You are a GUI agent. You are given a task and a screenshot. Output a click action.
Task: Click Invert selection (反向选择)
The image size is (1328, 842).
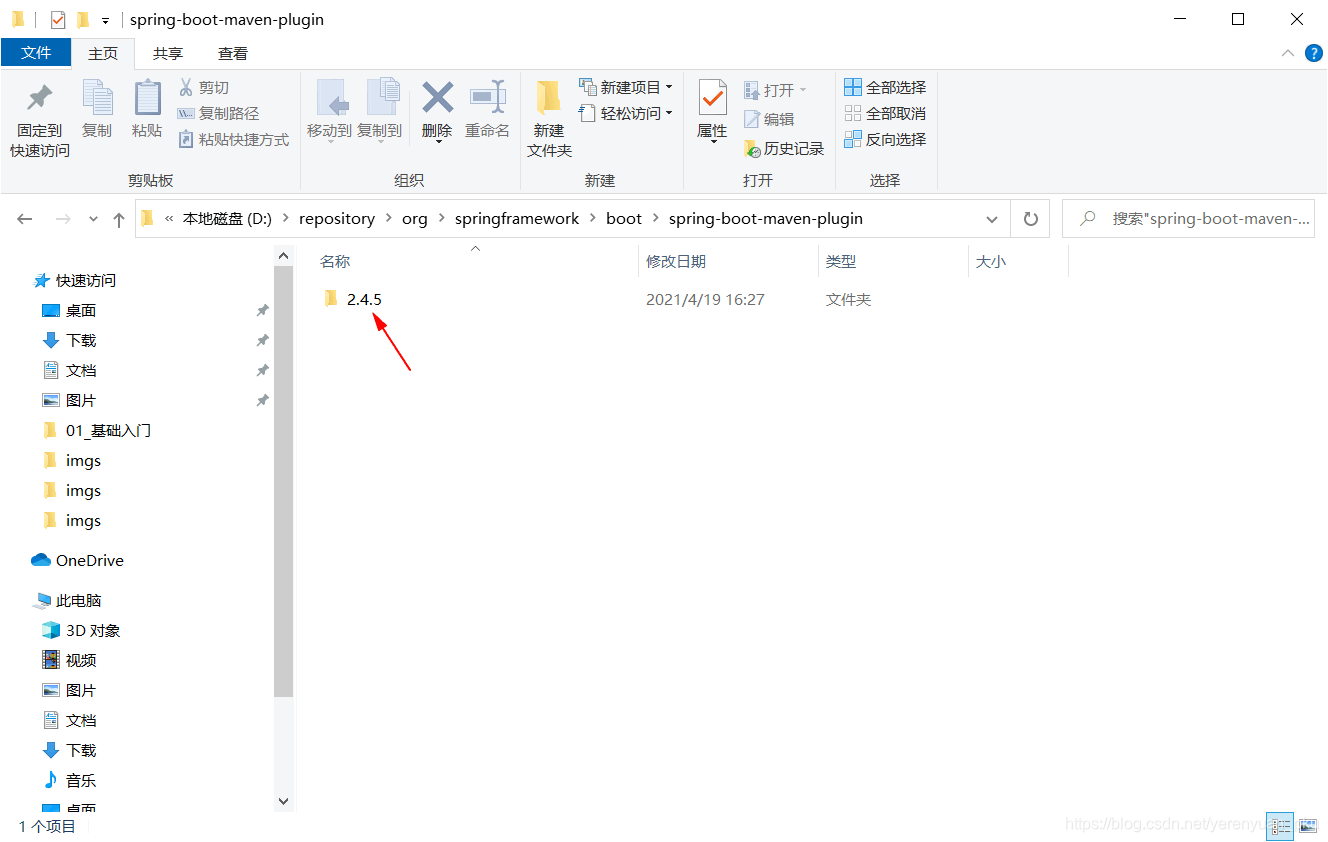click(x=885, y=140)
